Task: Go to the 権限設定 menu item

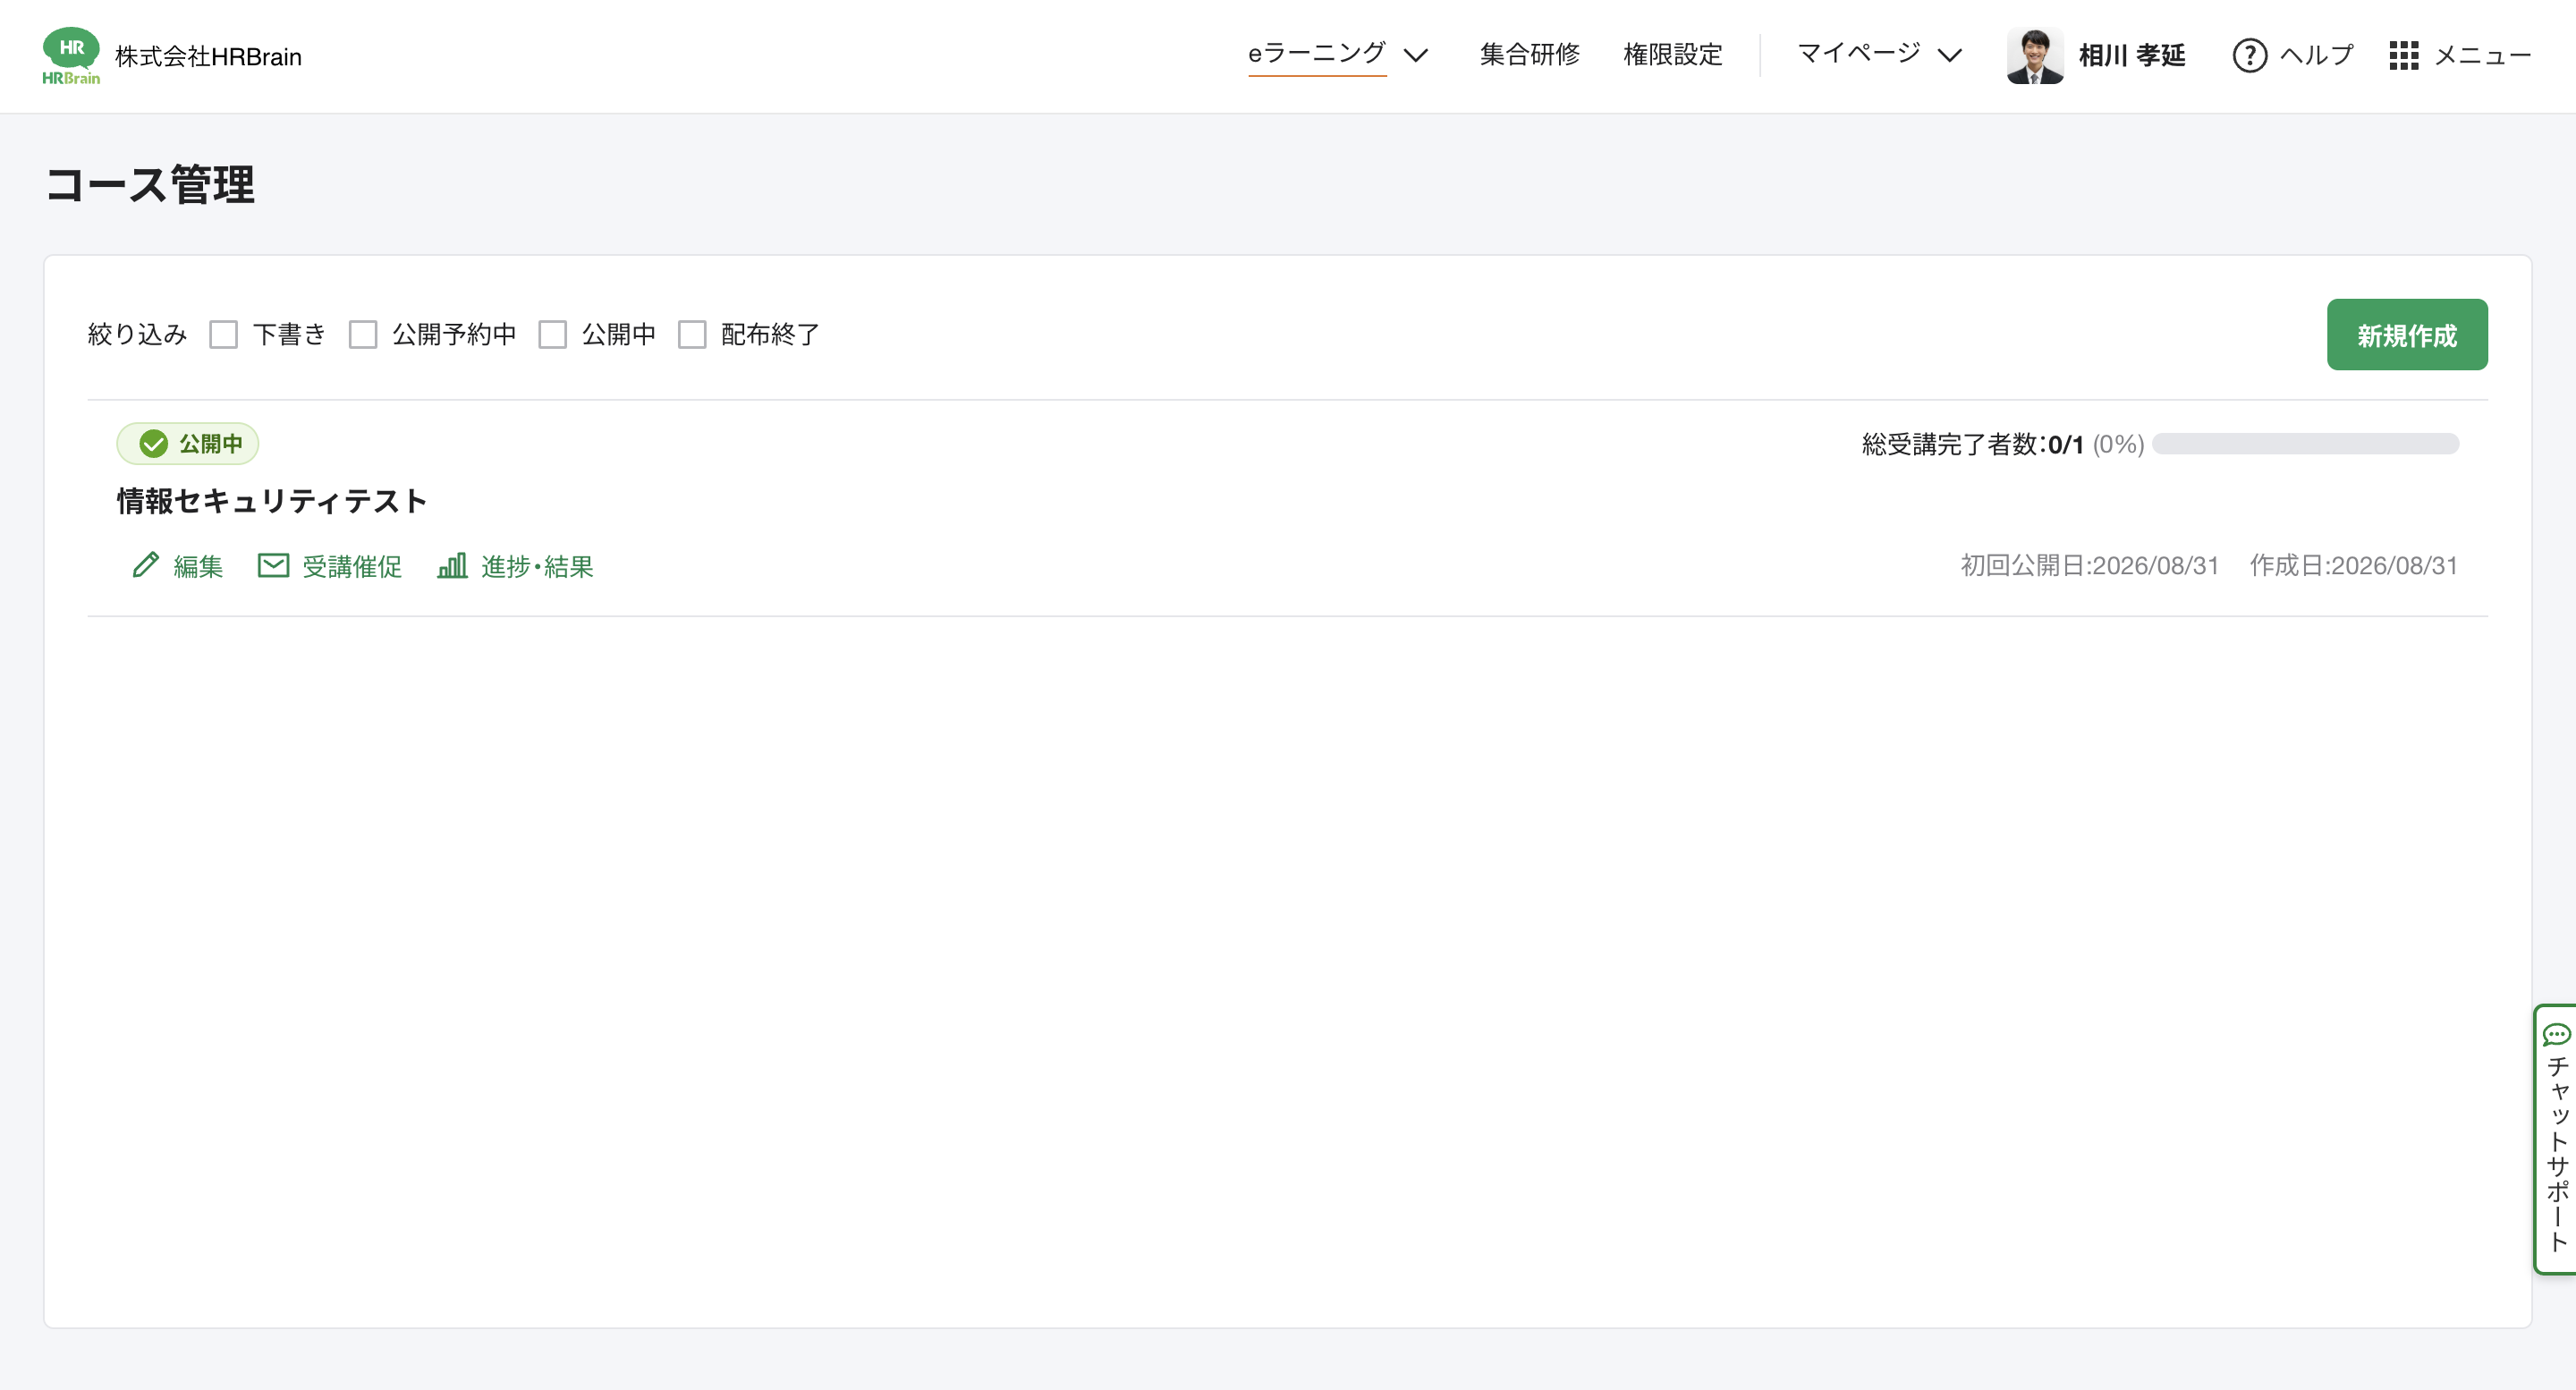Action: coord(1673,55)
